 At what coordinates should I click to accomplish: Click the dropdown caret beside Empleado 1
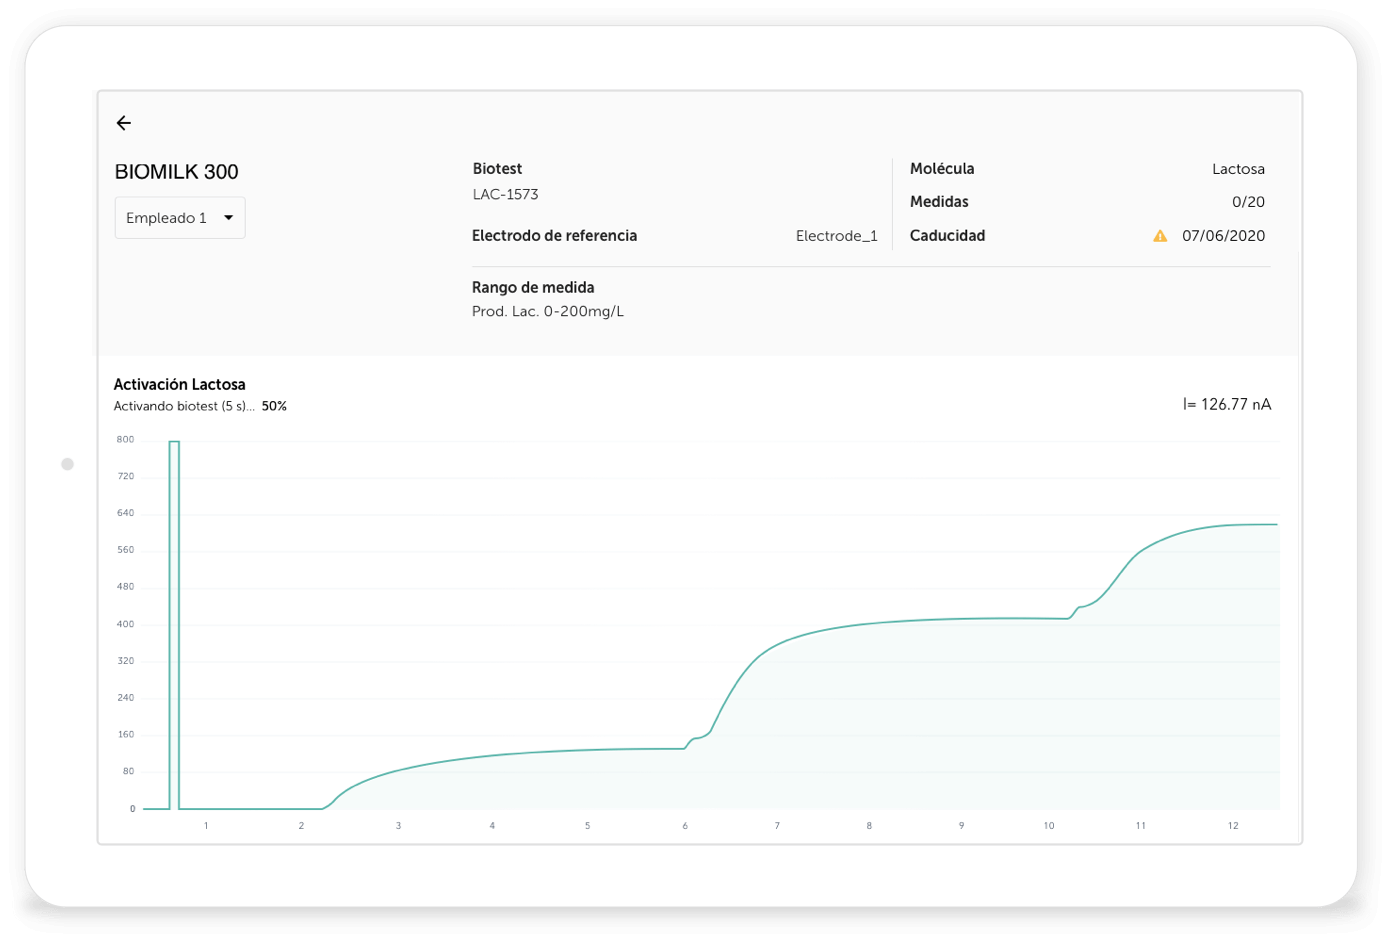tap(228, 218)
